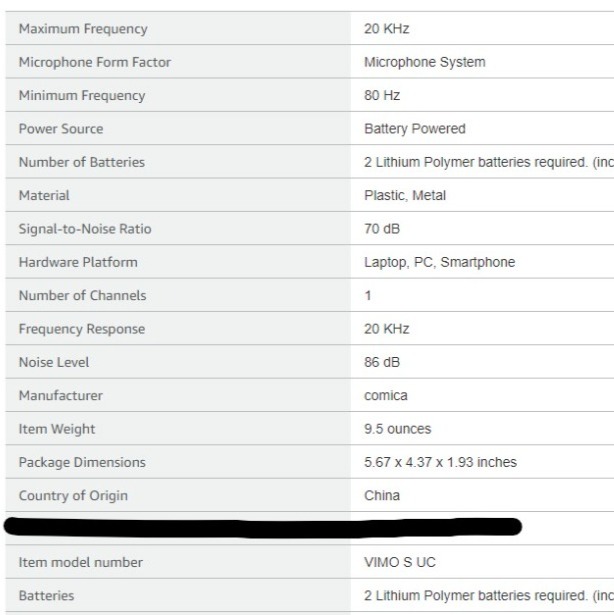Click the Signal-to-Noise Ratio label

pyautogui.click(x=85, y=229)
